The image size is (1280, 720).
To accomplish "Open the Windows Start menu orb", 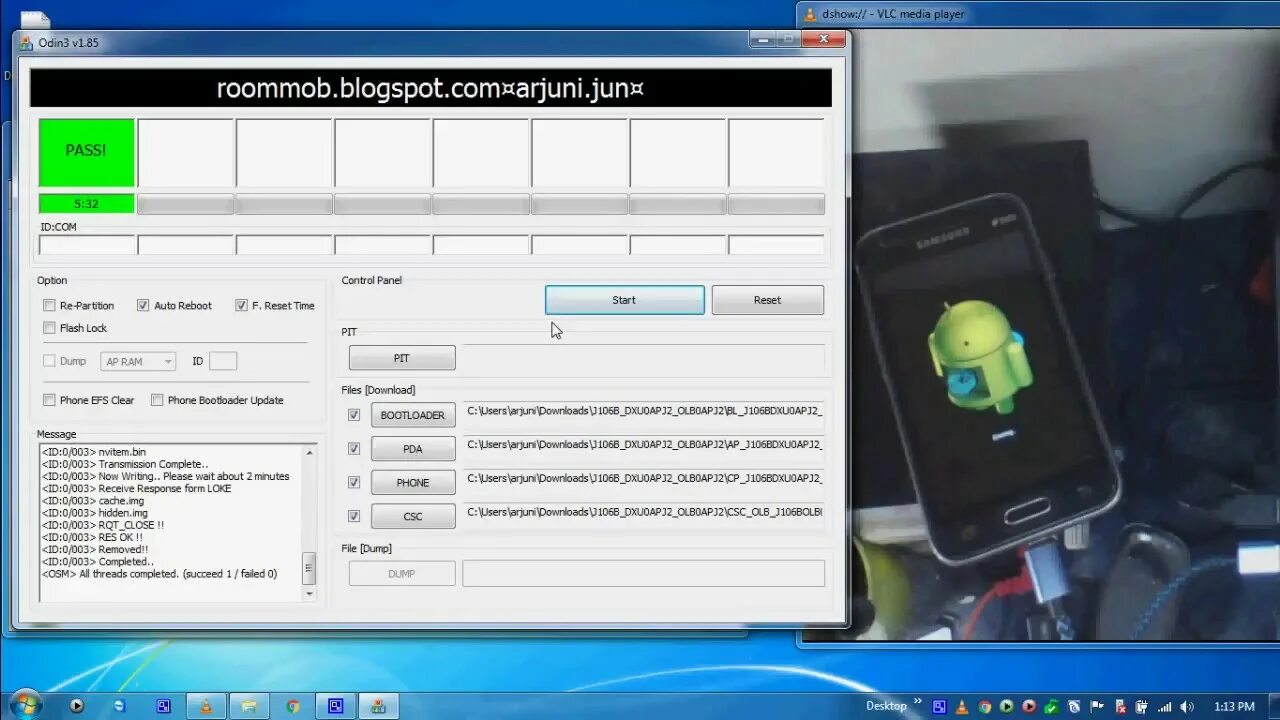I will (25, 704).
